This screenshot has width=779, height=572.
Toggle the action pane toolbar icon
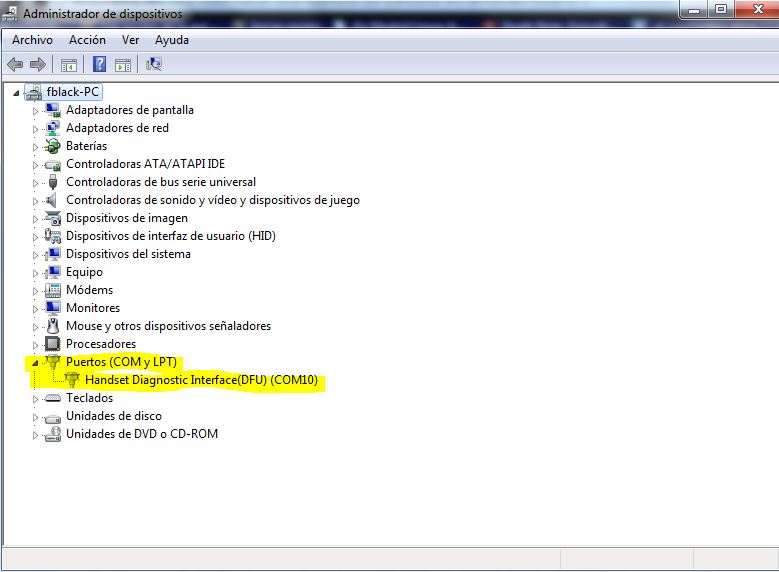[x=123, y=65]
